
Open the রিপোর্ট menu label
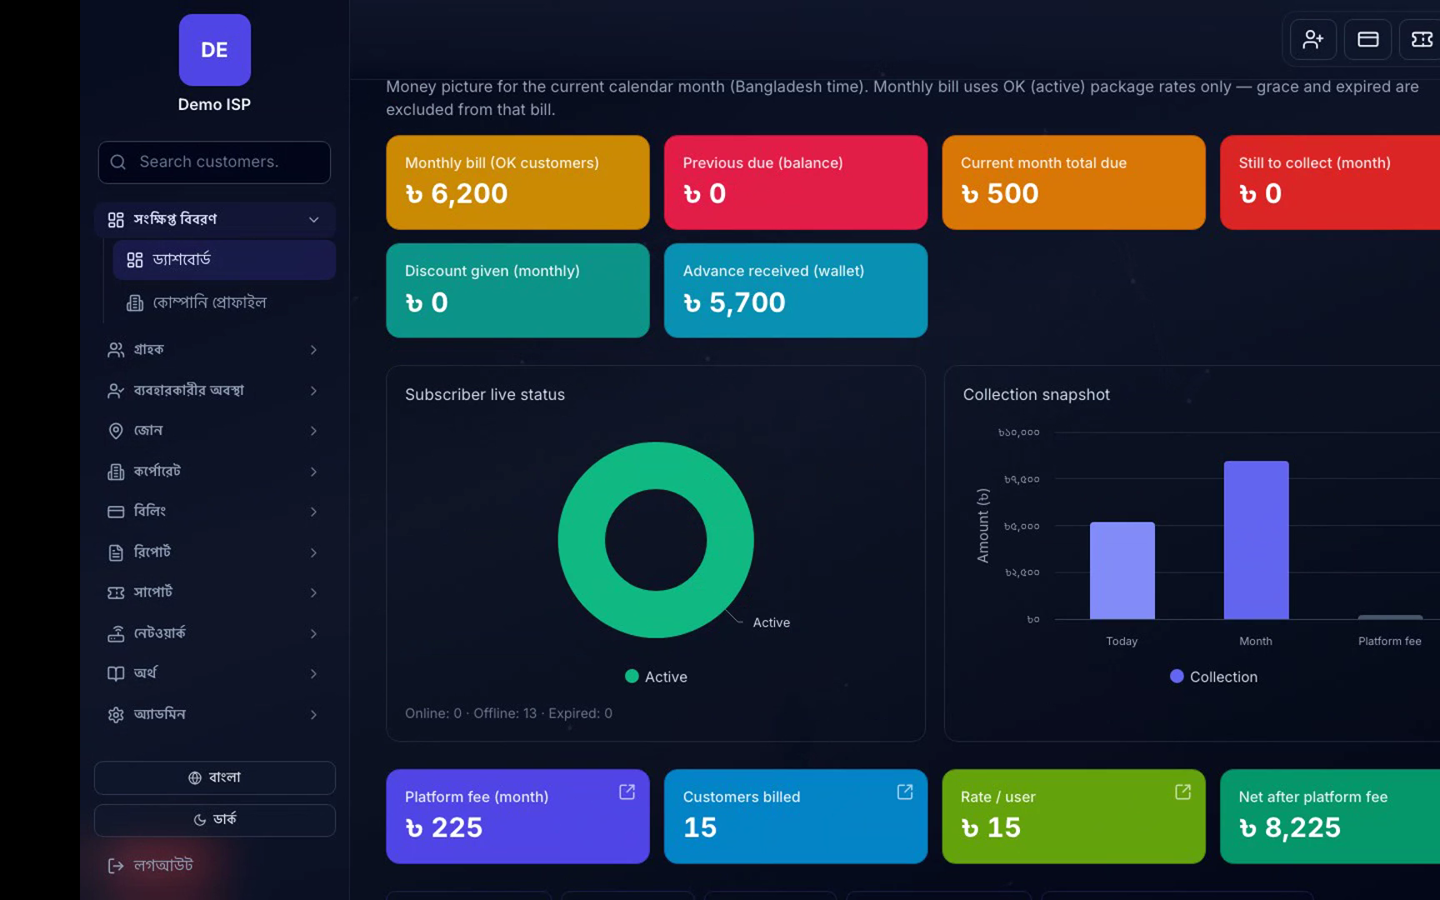(152, 552)
